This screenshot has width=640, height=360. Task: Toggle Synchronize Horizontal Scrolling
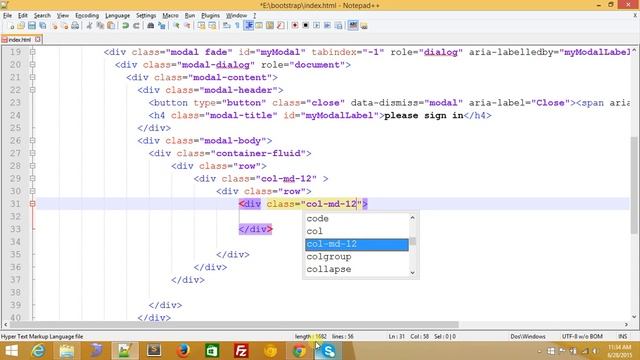coord(212,26)
